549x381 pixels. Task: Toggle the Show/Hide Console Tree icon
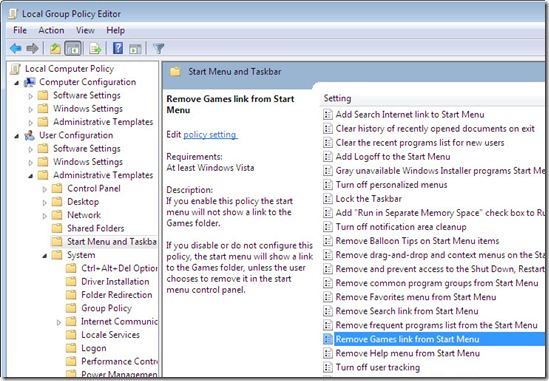tap(73, 48)
